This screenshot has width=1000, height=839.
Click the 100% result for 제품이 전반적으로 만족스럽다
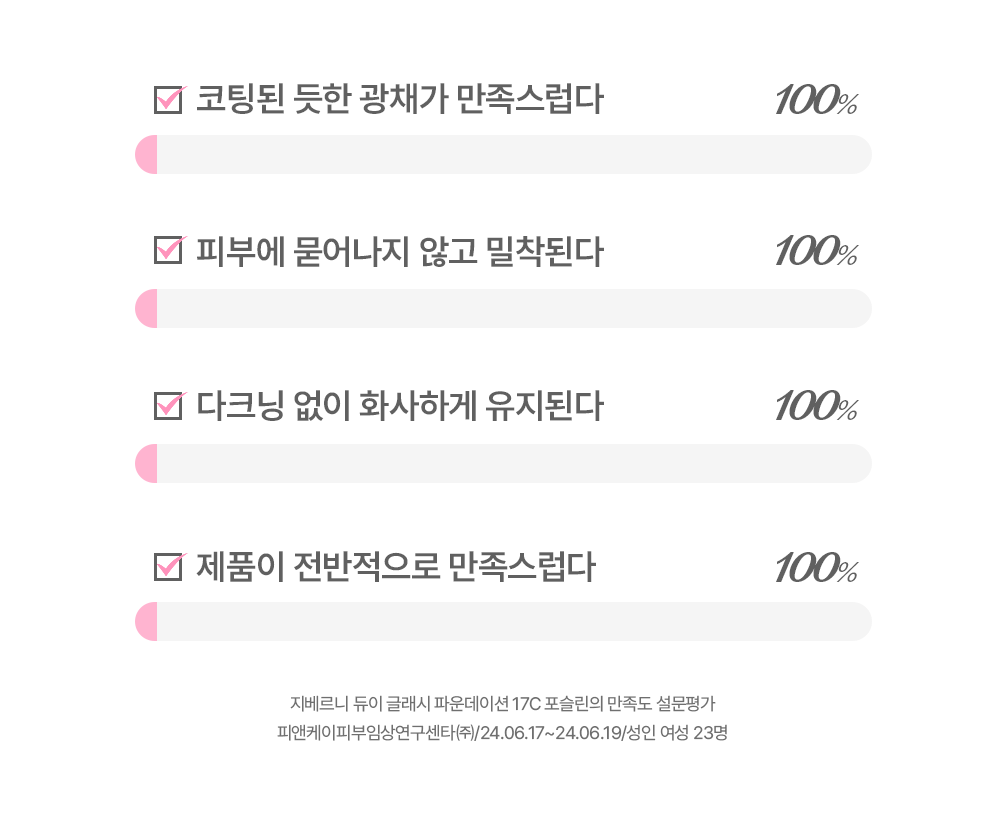coord(816,569)
